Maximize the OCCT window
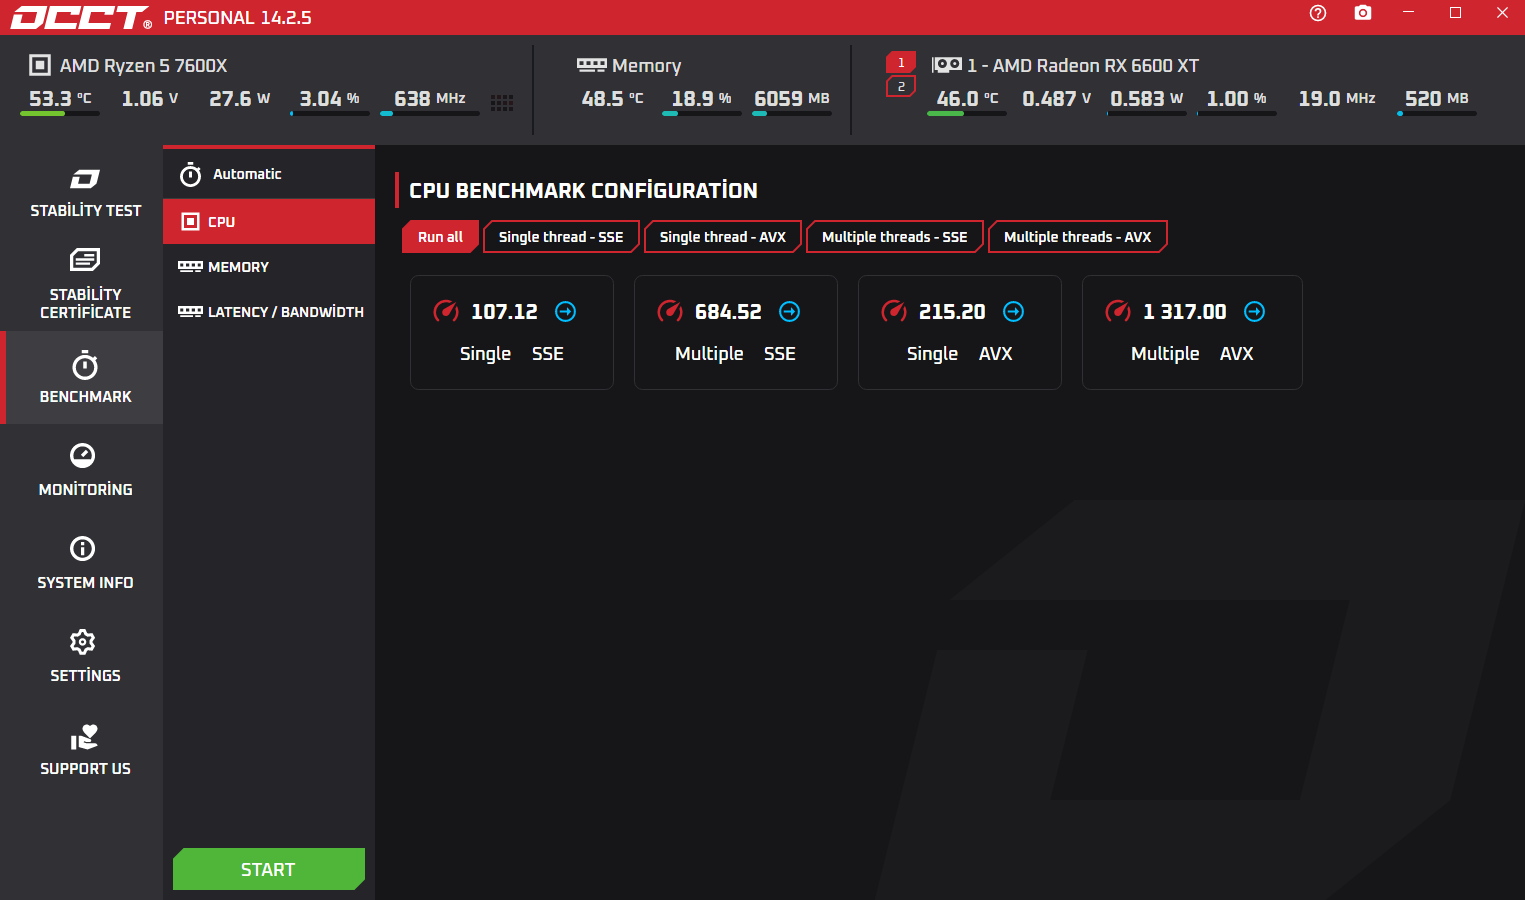This screenshot has width=1525, height=900. pyautogui.click(x=1456, y=12)
